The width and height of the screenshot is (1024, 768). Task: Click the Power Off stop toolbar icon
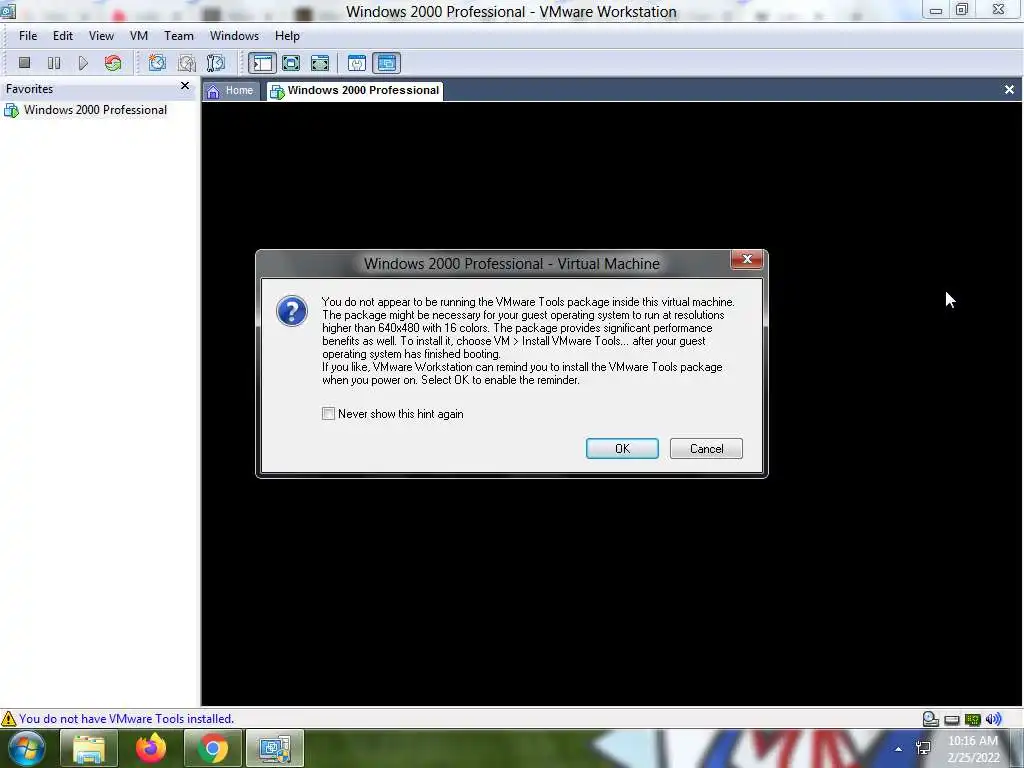(25, 63)
